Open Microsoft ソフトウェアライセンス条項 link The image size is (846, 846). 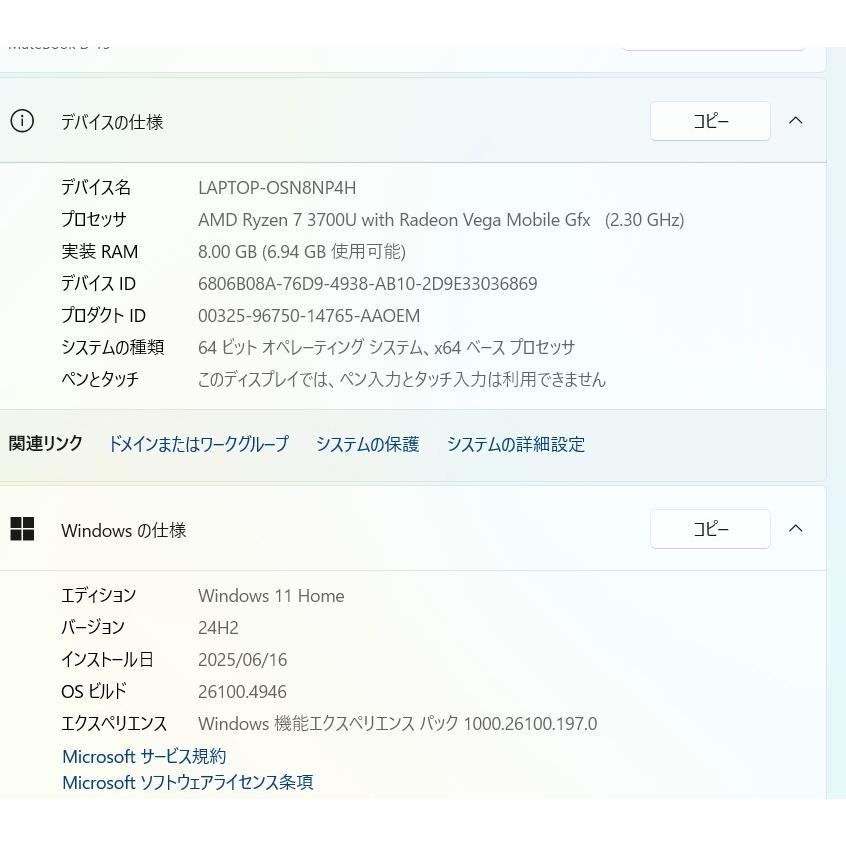pos(187,783)
